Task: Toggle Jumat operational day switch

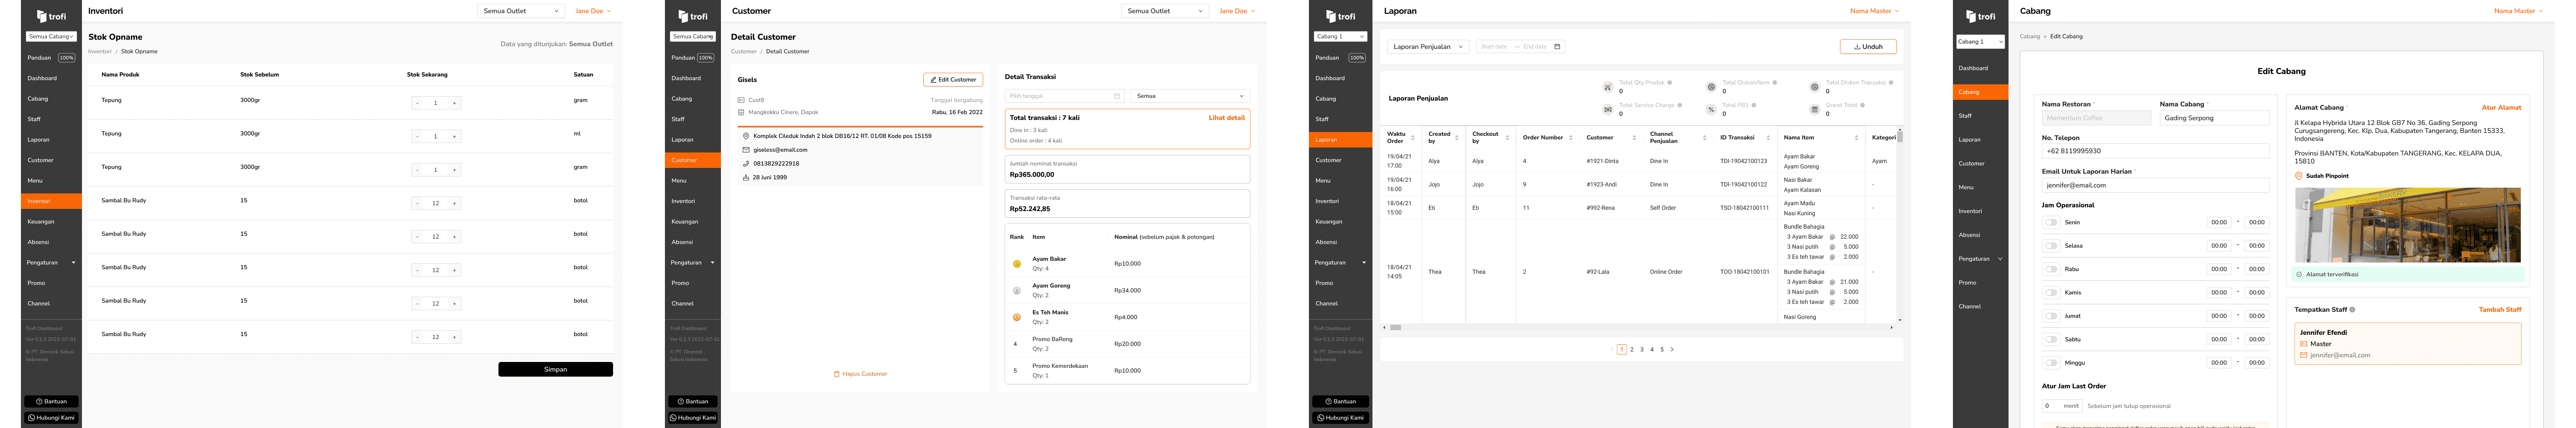Action: point(2051,316)
